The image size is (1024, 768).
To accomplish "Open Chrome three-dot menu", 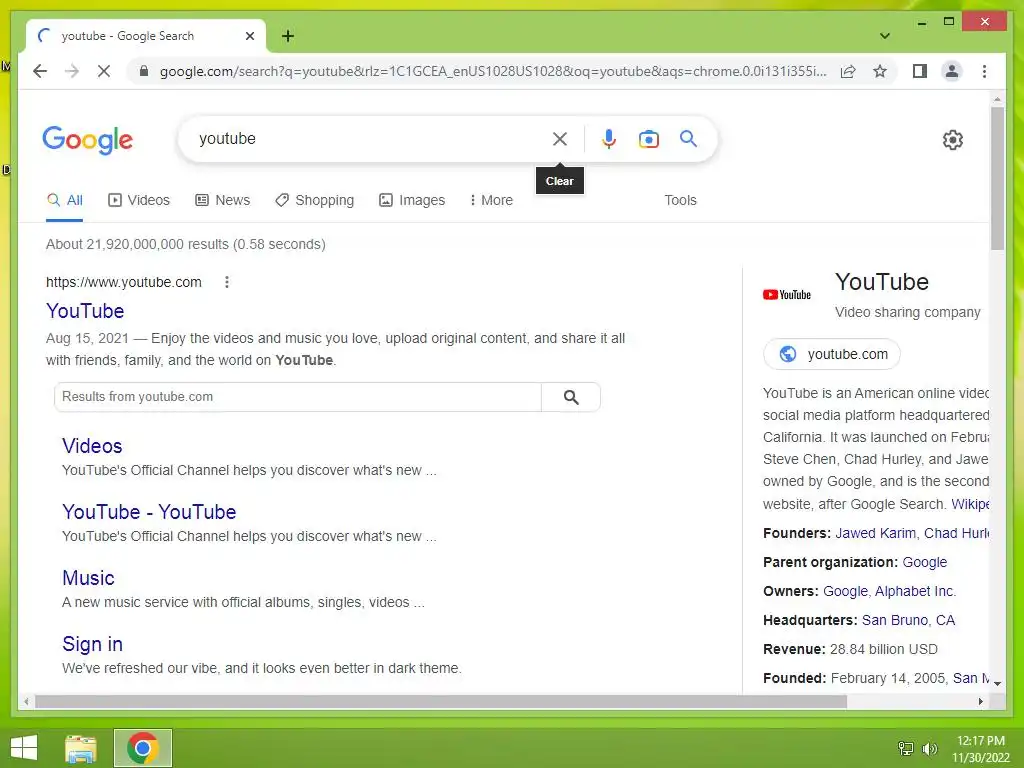I will (984, 71).
